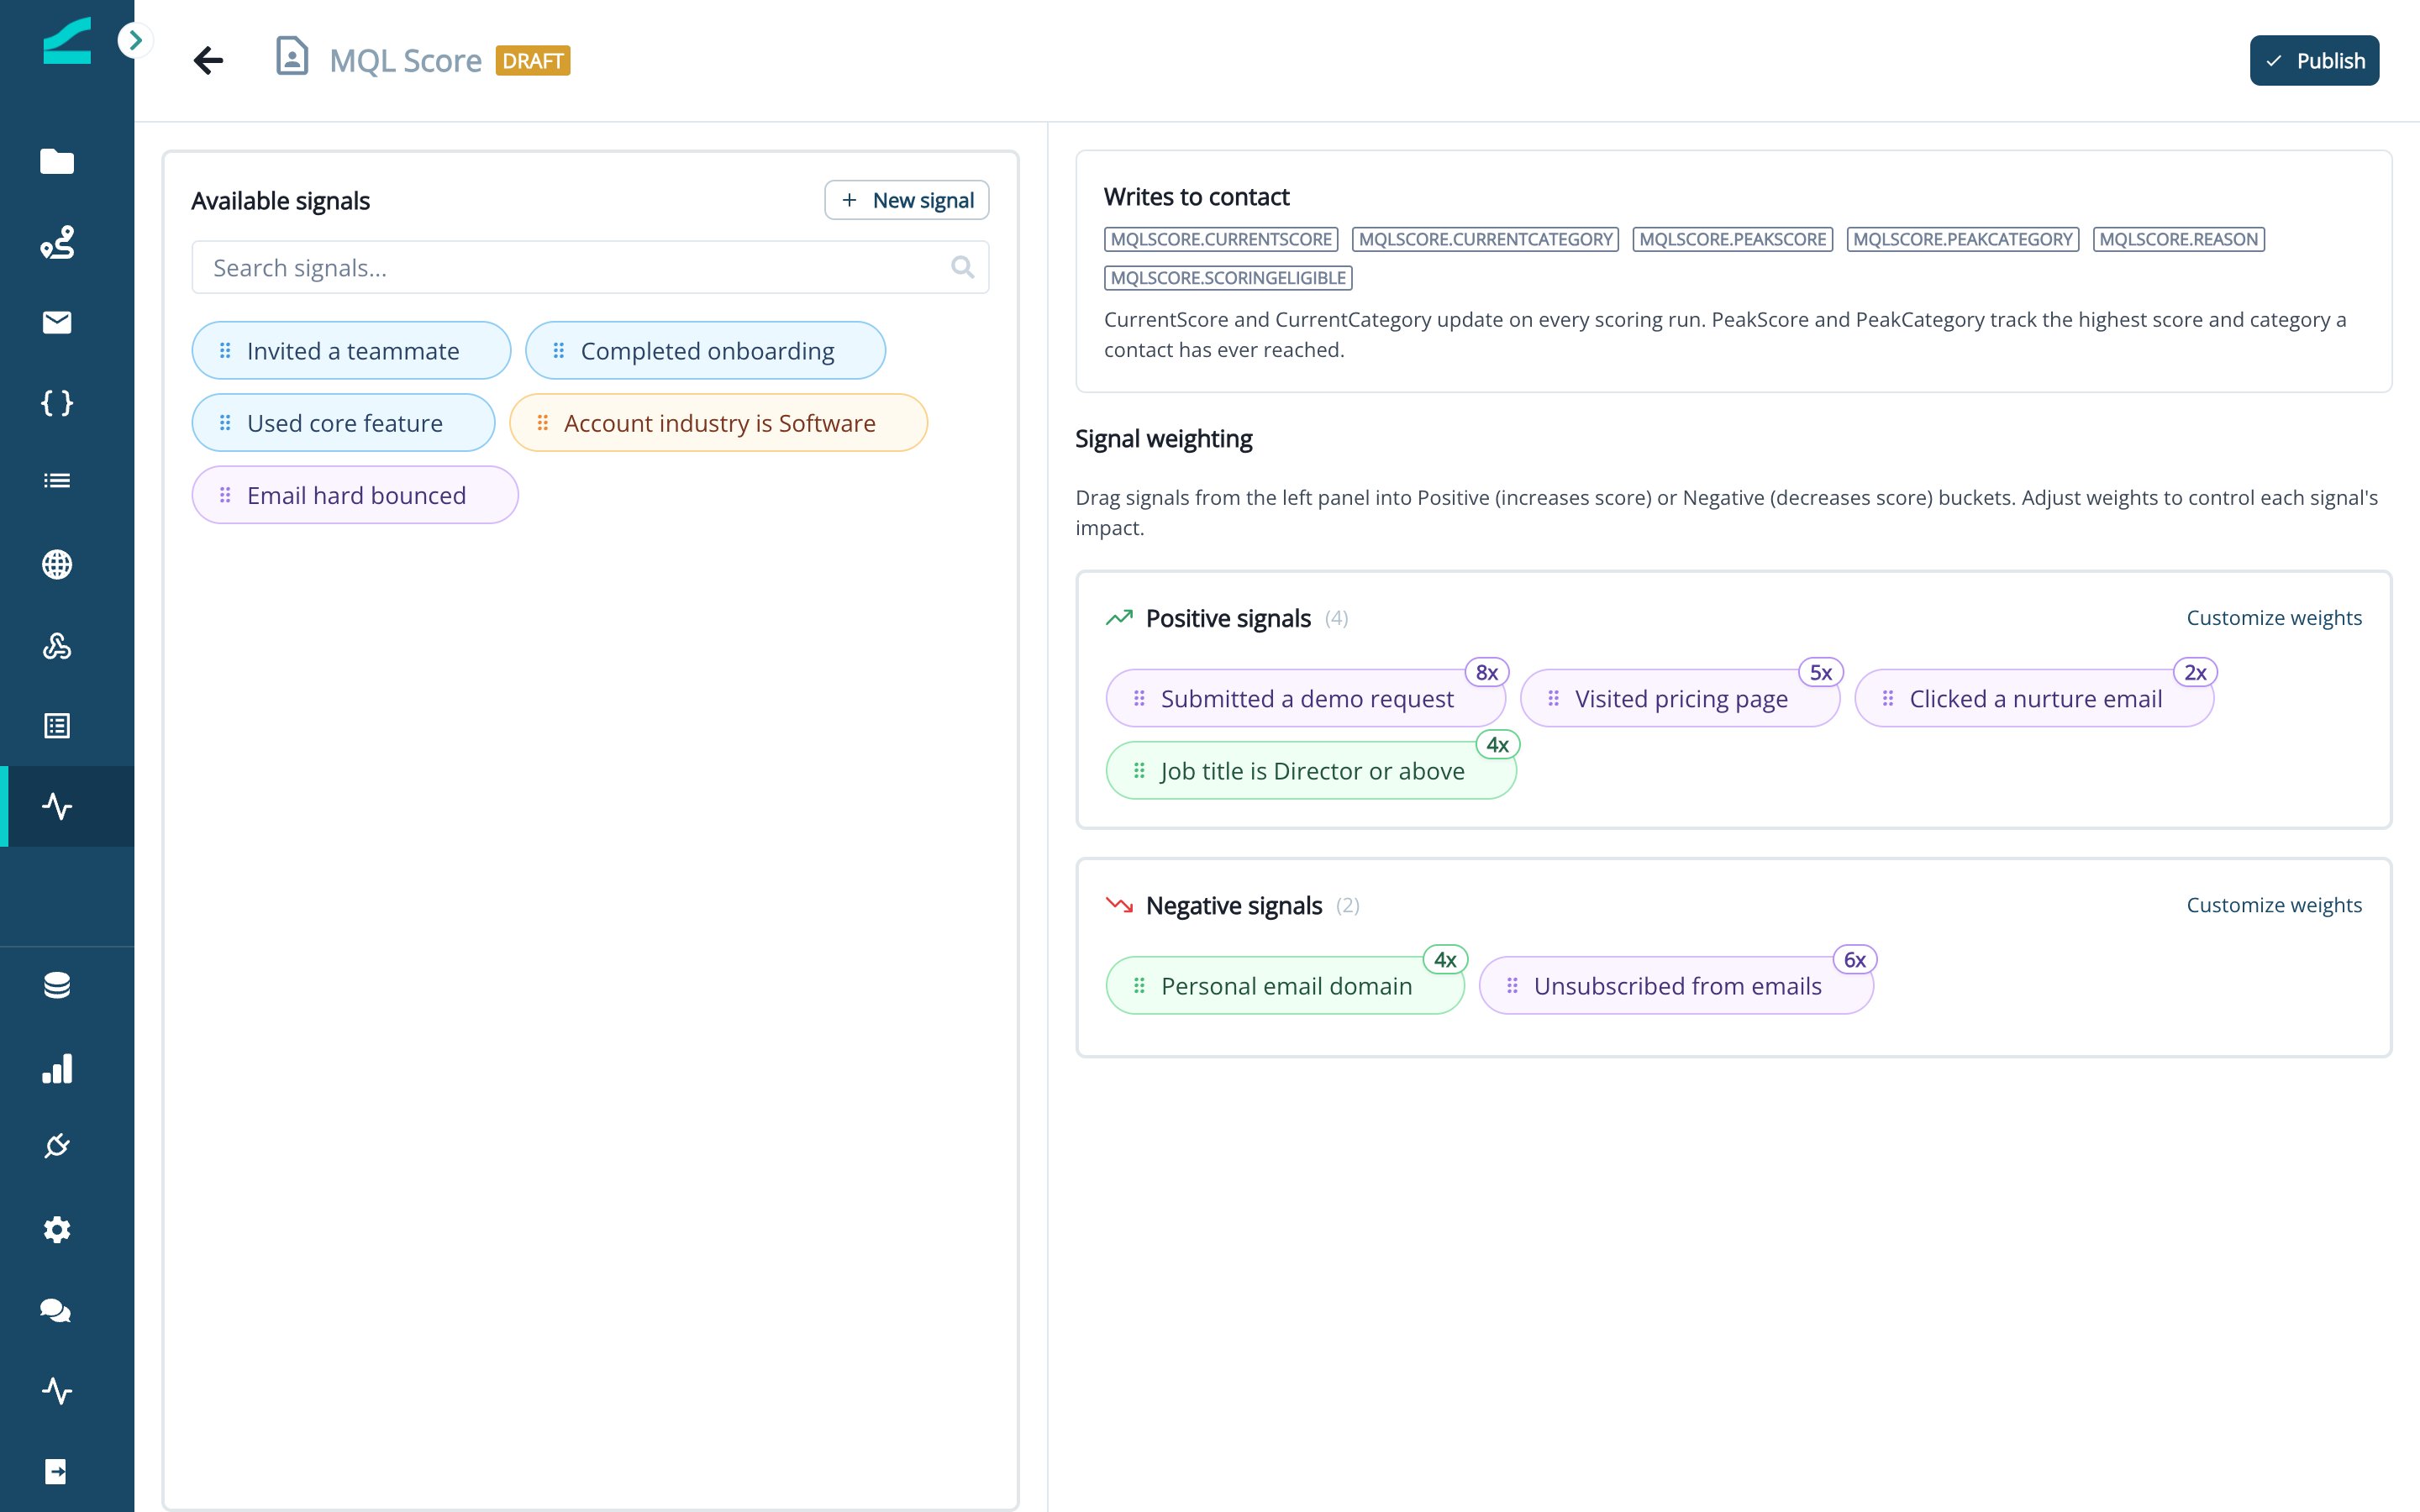Click 8x weight badge on demo request
Screen dimensions: 2420x1512
[1487, 672]
